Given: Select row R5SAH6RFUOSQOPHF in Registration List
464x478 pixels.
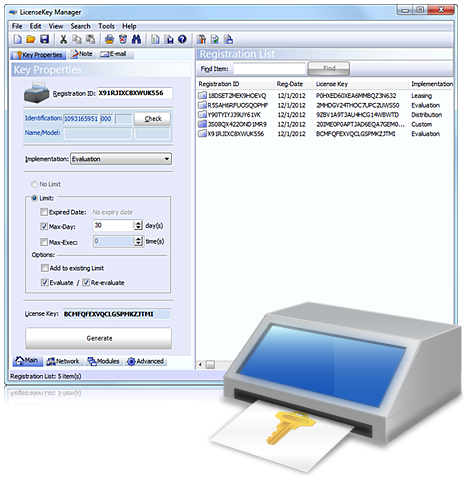Looking at the screenshot, I should coord(325,105).
